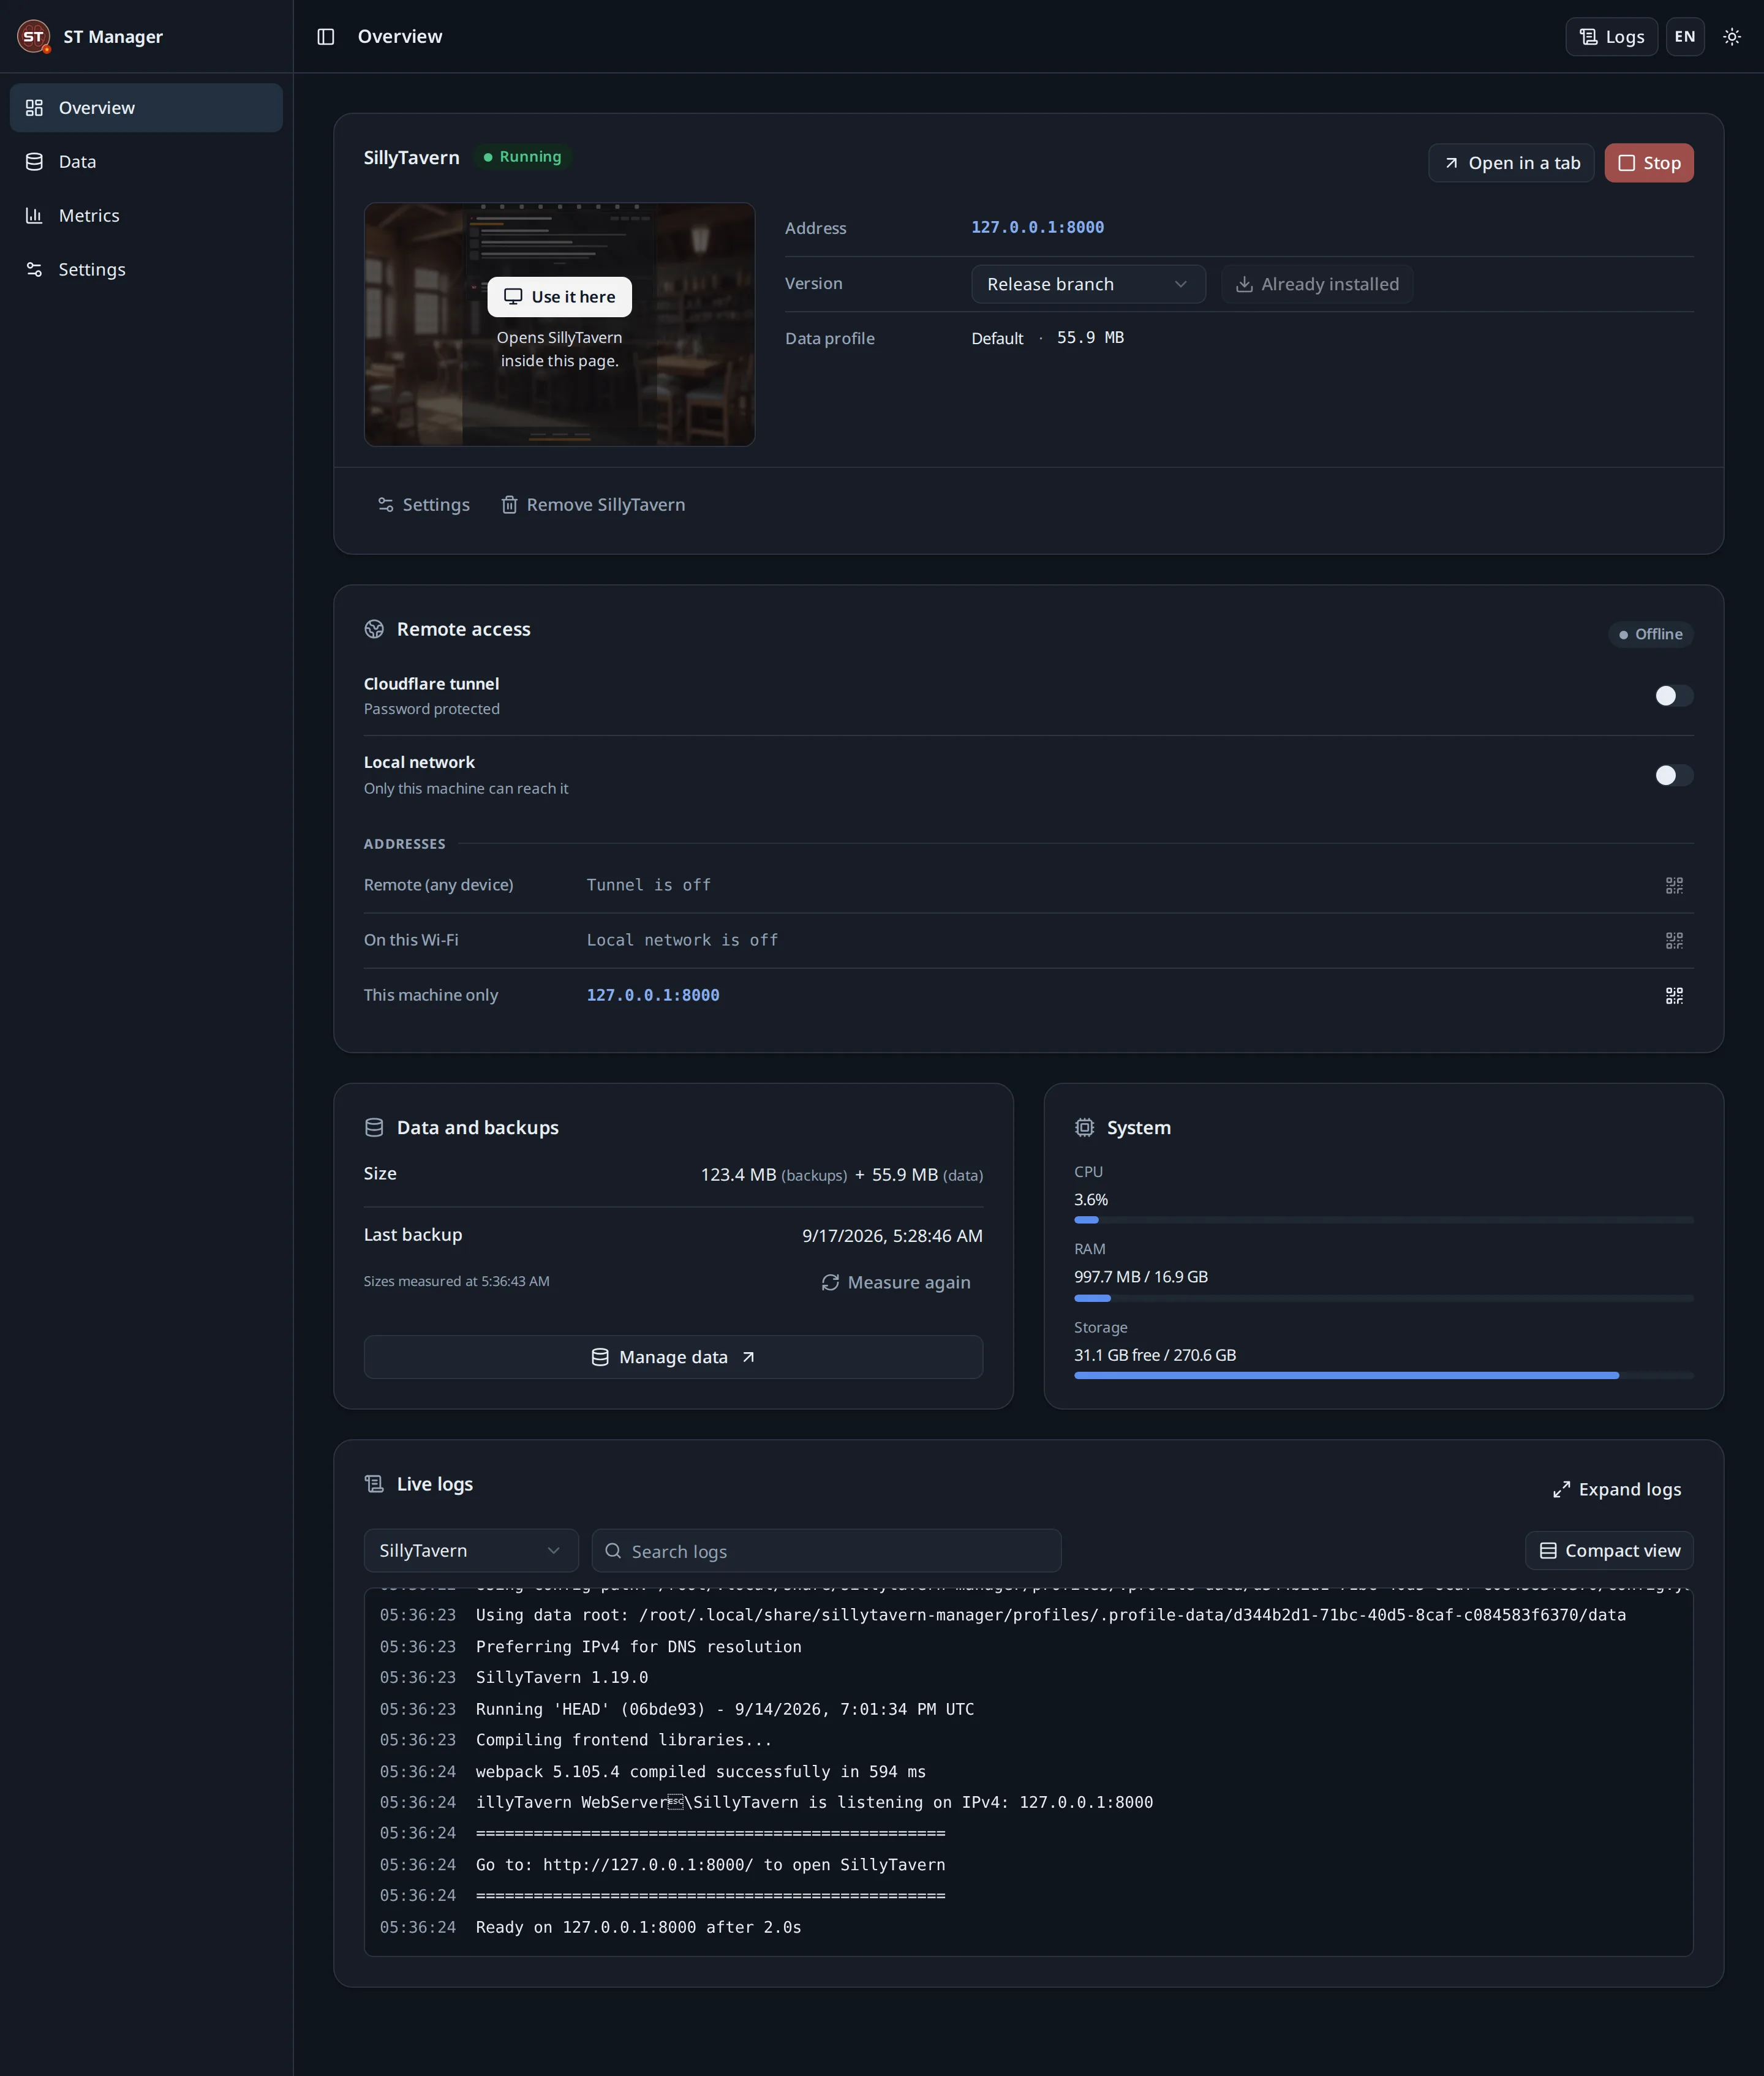Toggle the light/dark theme sun icon

tap(1732, 37)
